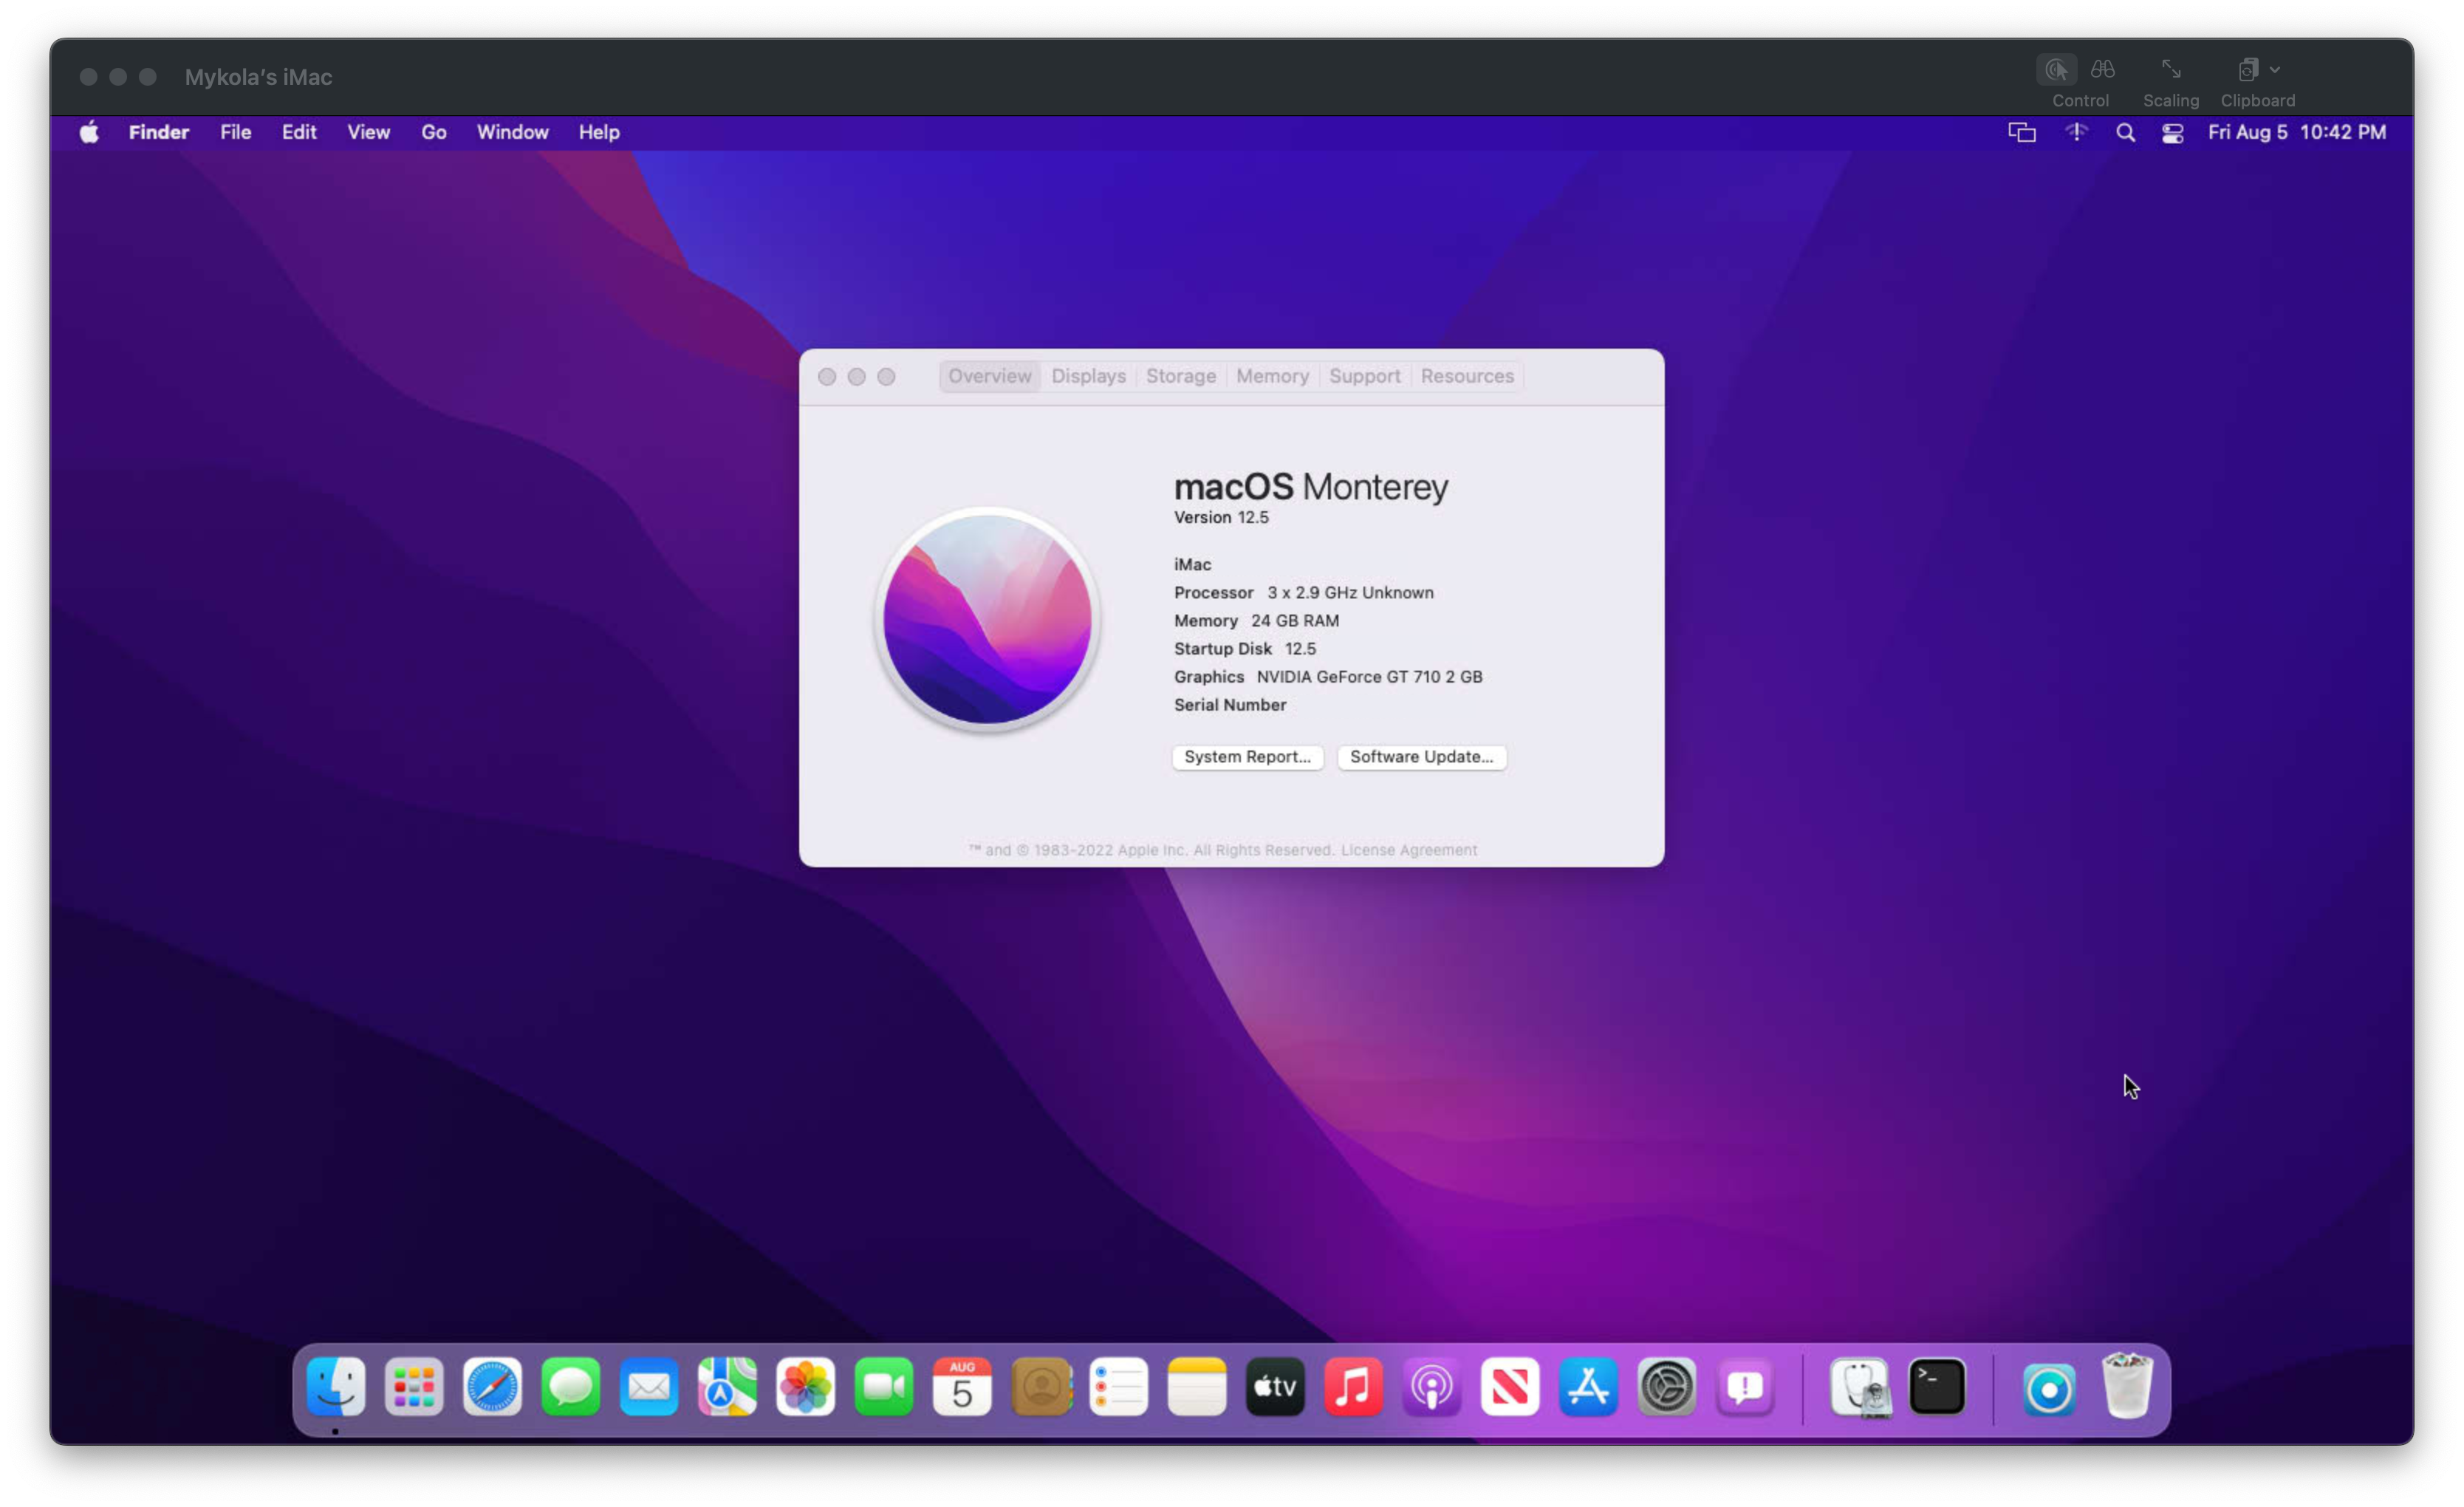Open the License Agreement link
The height and width of the screenshot is (1507, 2464).
click(1408, 850)
